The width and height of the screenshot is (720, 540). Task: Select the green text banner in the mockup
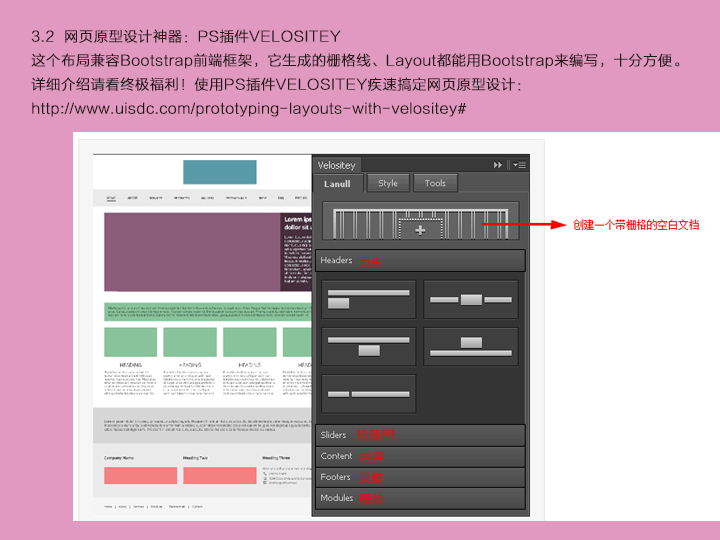point(208,311)
